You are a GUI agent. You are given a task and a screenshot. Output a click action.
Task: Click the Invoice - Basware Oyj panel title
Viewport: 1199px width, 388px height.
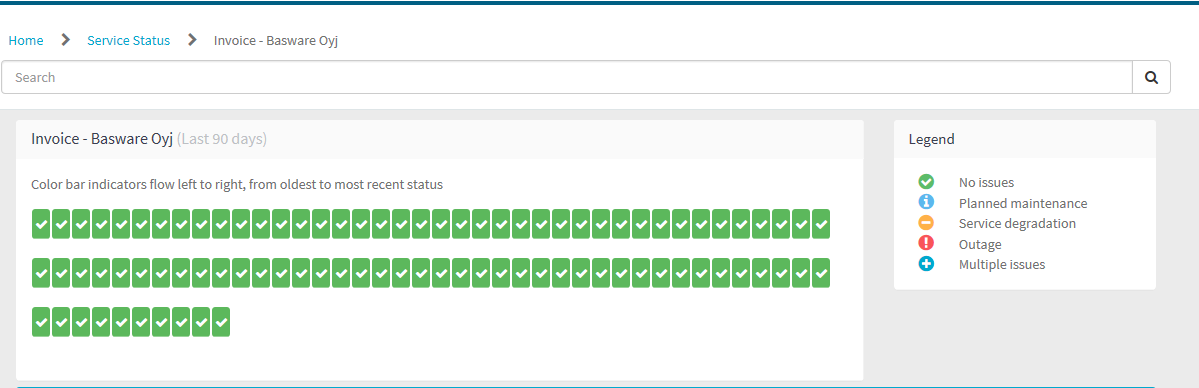point(102,139)
